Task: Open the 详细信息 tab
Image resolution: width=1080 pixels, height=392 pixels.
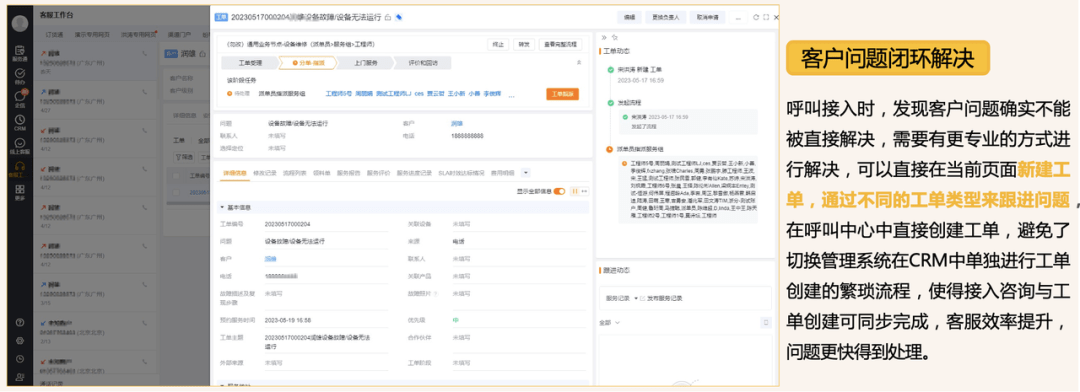Action: coord(234,173)
